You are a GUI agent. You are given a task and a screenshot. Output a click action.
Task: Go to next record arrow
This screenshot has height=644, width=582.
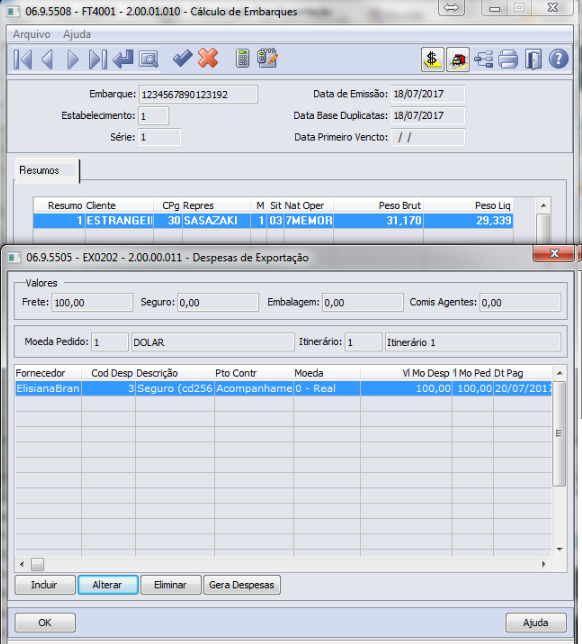(72, 59)
